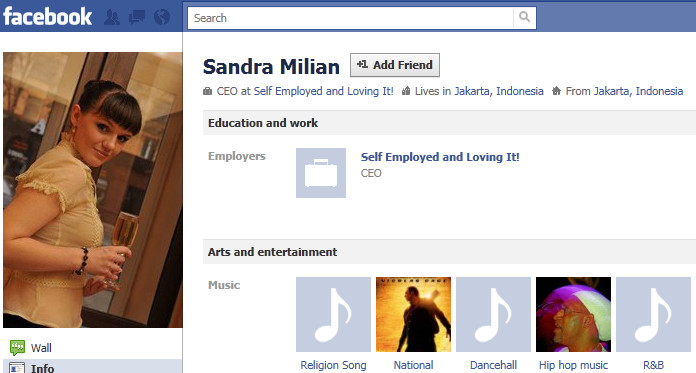Click the Religion Song music note thumbnail
This screenshot has width=696, height=373.
[x=333, y=314]
